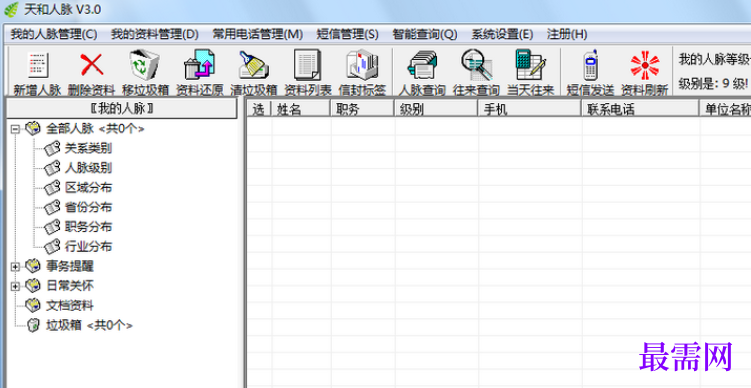Click the 级别是: 9 级! status text
The width and height of the screenshot is (751, 388).
pos(713,84)
